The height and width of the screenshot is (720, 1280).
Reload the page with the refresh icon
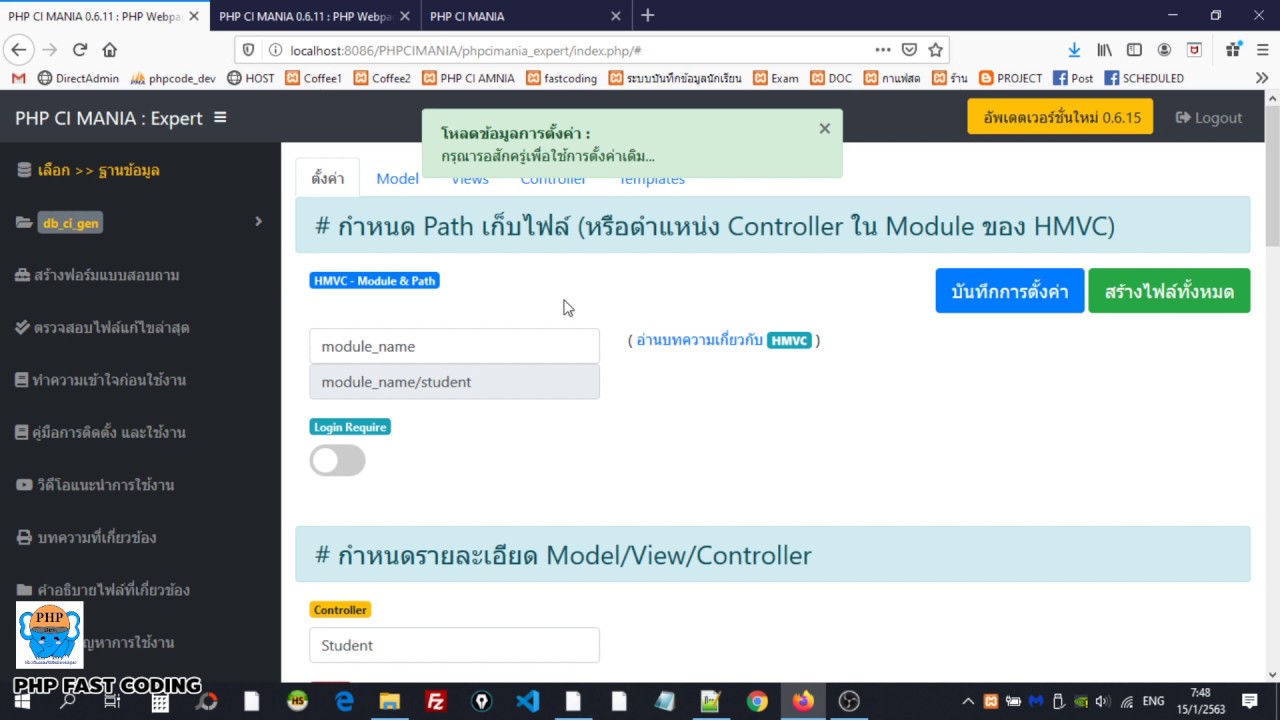80,49
